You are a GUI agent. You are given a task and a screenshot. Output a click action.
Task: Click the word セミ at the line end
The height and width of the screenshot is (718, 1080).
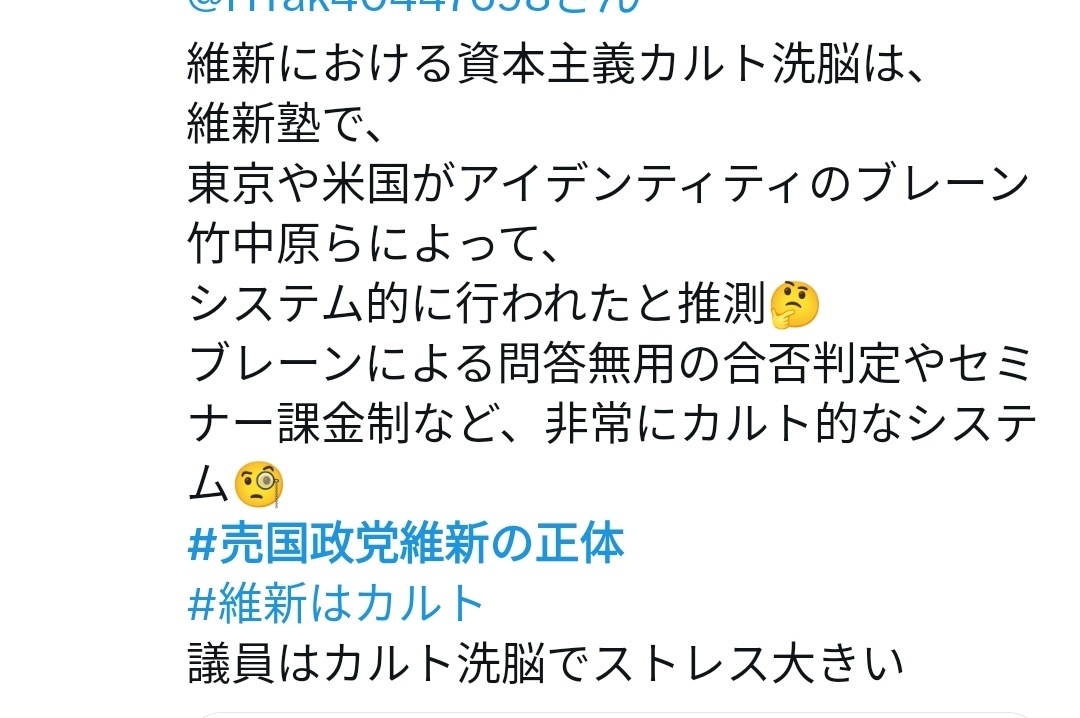click(x=990, y=364)
